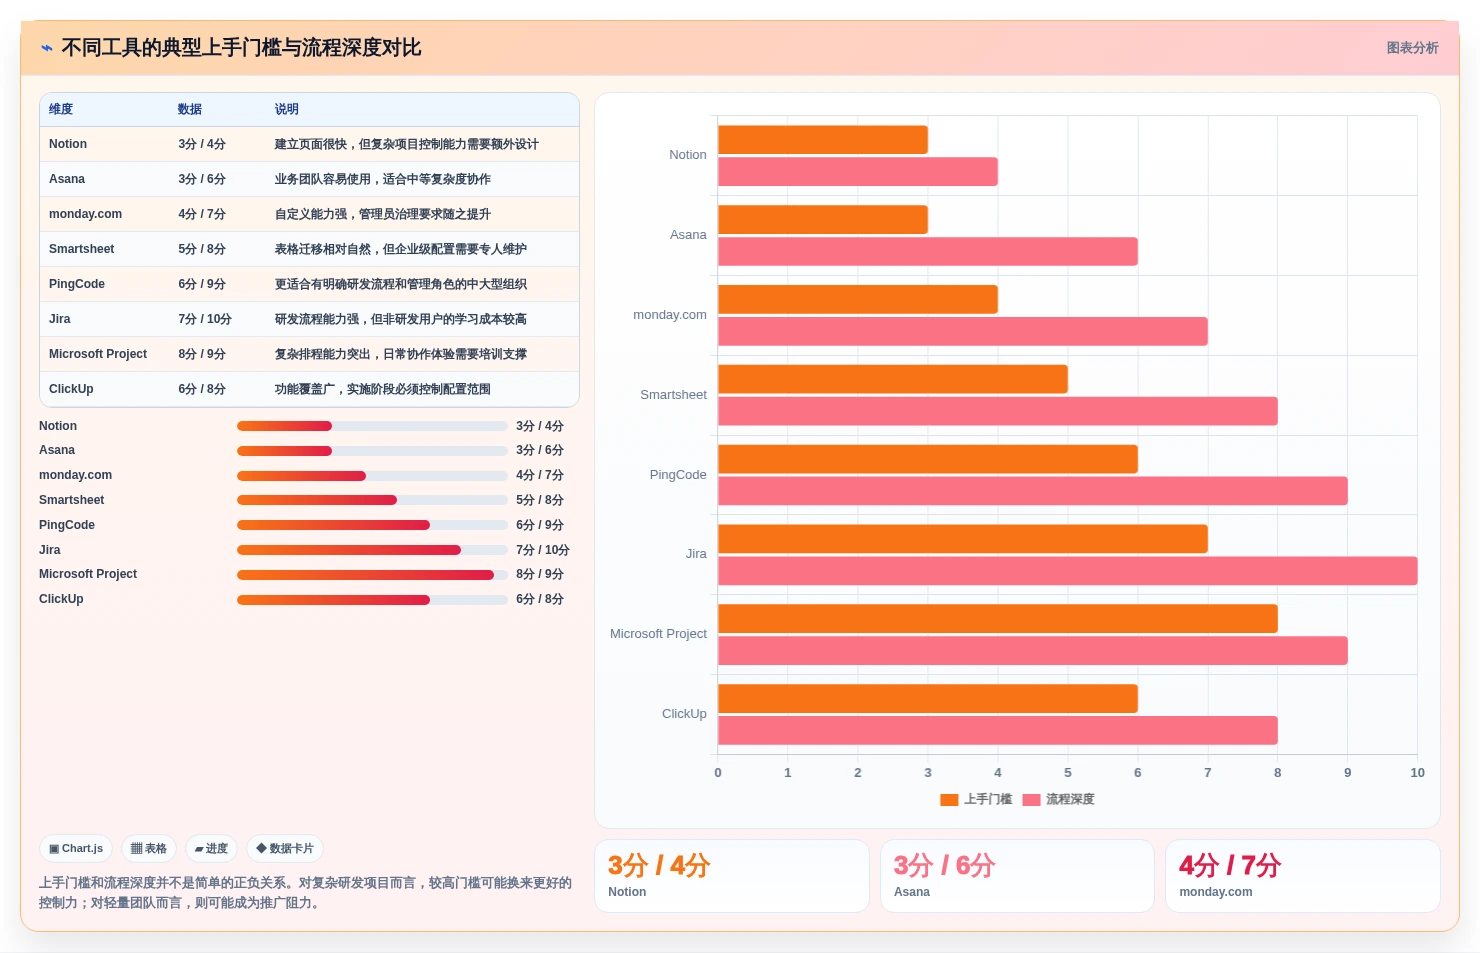
Task: Click the PingCode progress bar
Action: pyautogui.click(x=372, y=525)
